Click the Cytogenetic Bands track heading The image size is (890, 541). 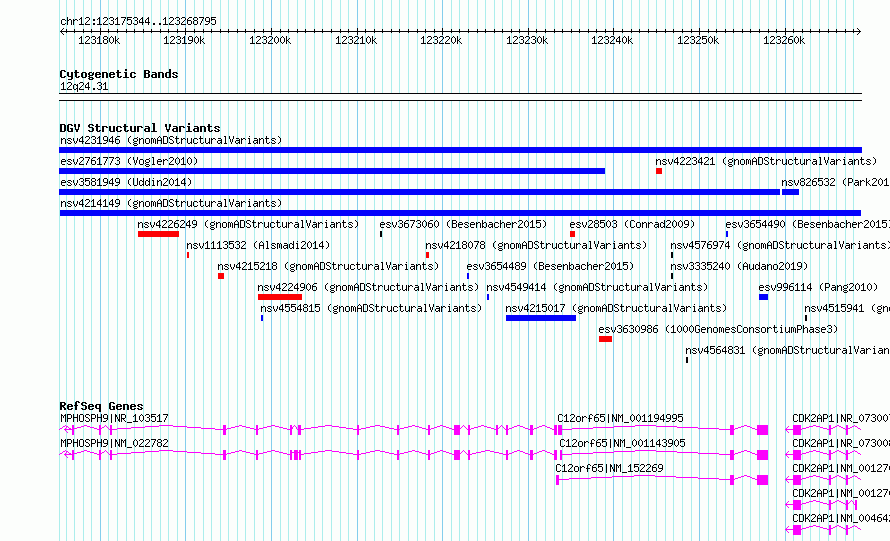[x=119, y=74]
